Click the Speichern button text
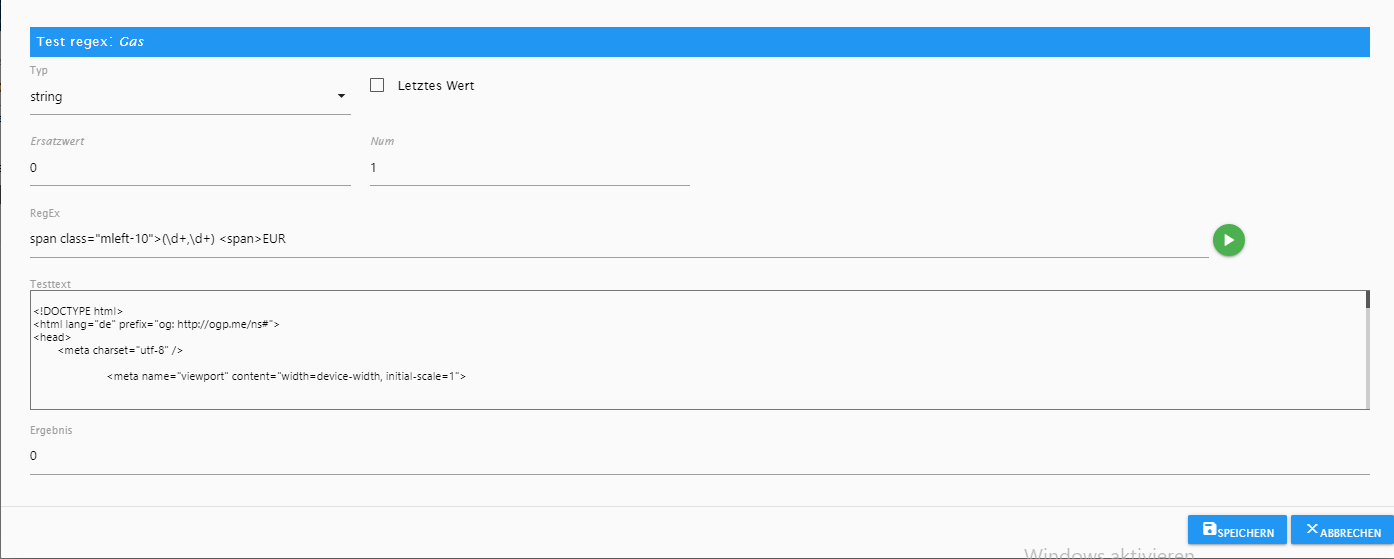This screenshot has width=1394, height=559. point(1246,533)
